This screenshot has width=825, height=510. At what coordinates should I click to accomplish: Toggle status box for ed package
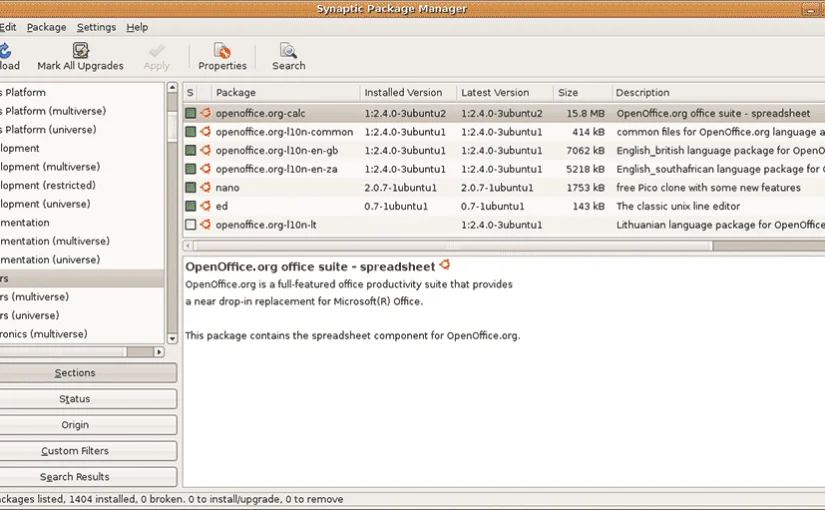pos(190,206)
